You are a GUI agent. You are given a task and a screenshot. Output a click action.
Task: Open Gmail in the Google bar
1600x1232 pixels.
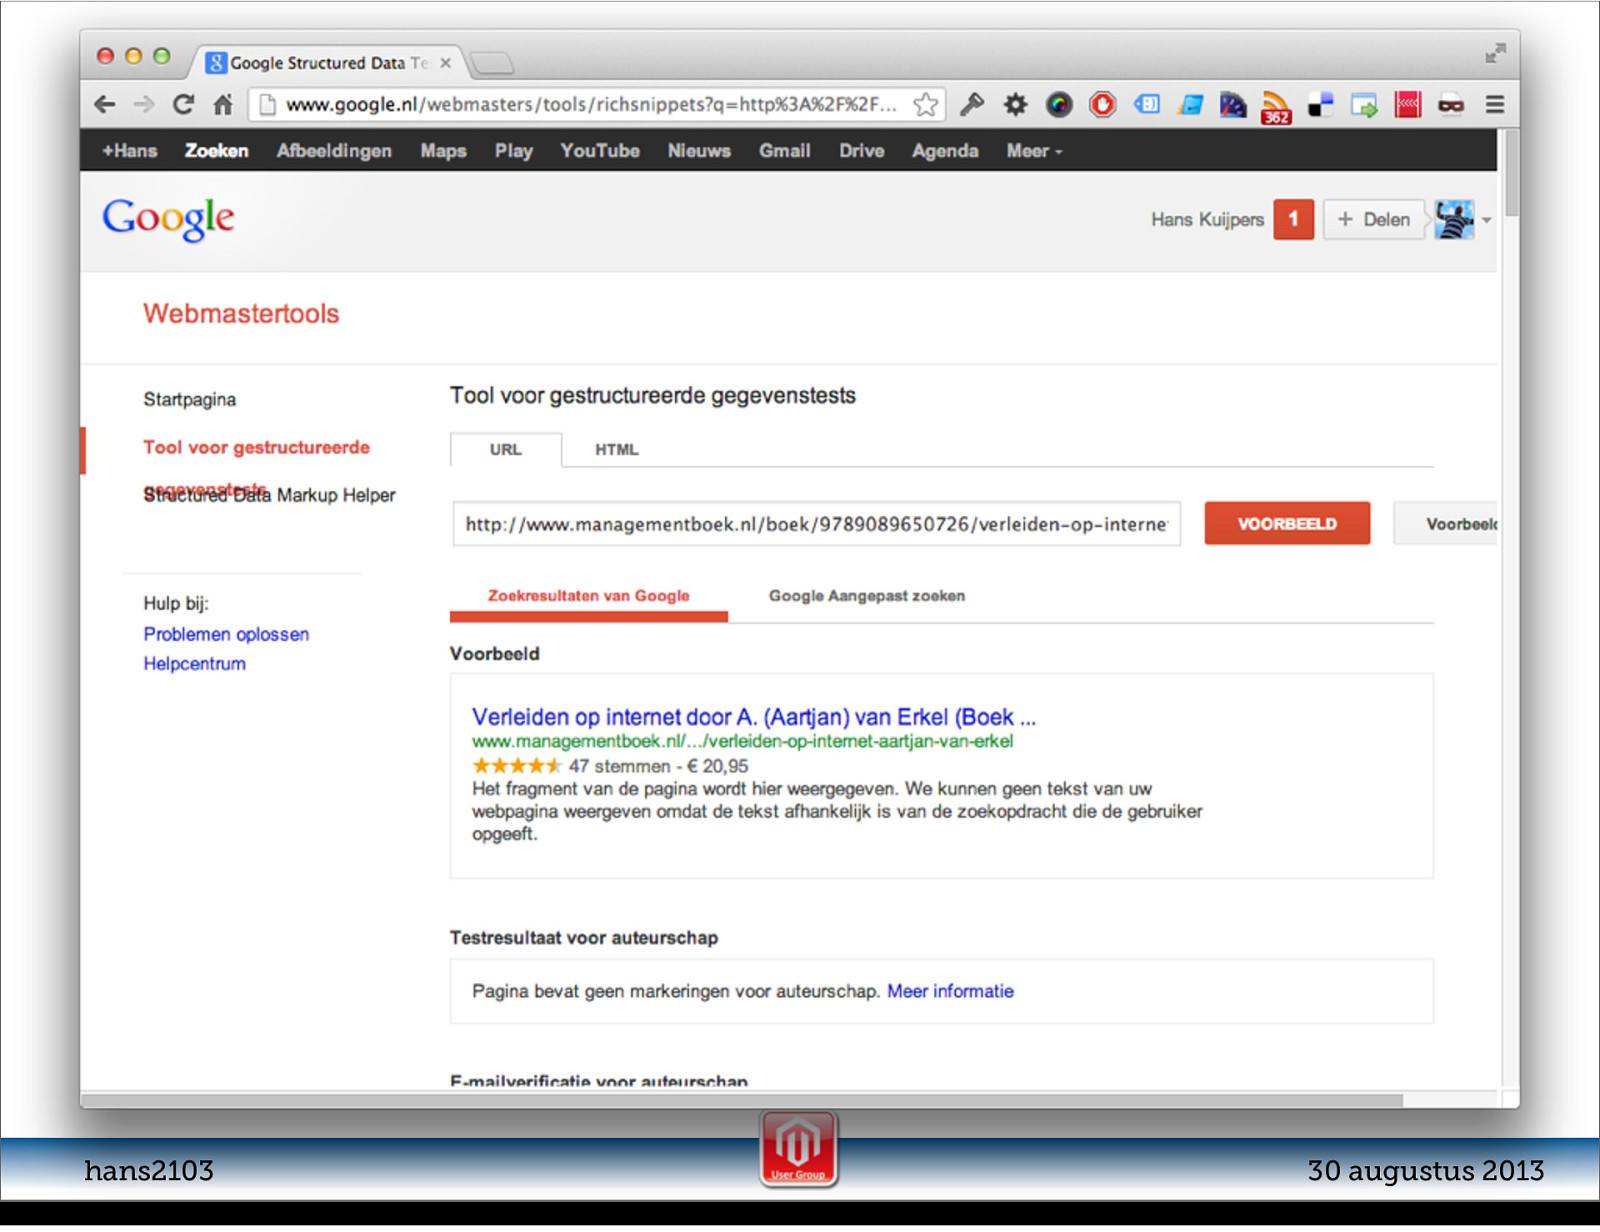[x=784, y=151]
